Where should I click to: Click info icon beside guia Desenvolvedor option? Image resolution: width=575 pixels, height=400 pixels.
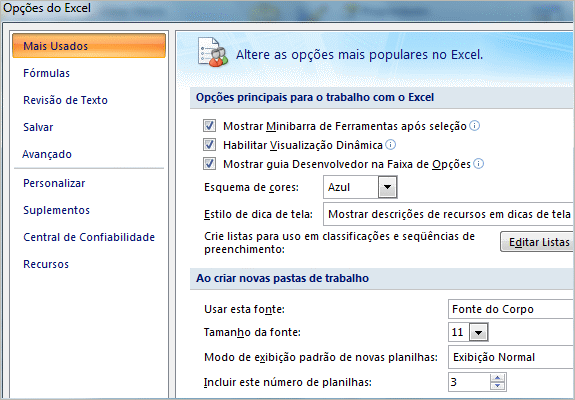coord(479,164)
